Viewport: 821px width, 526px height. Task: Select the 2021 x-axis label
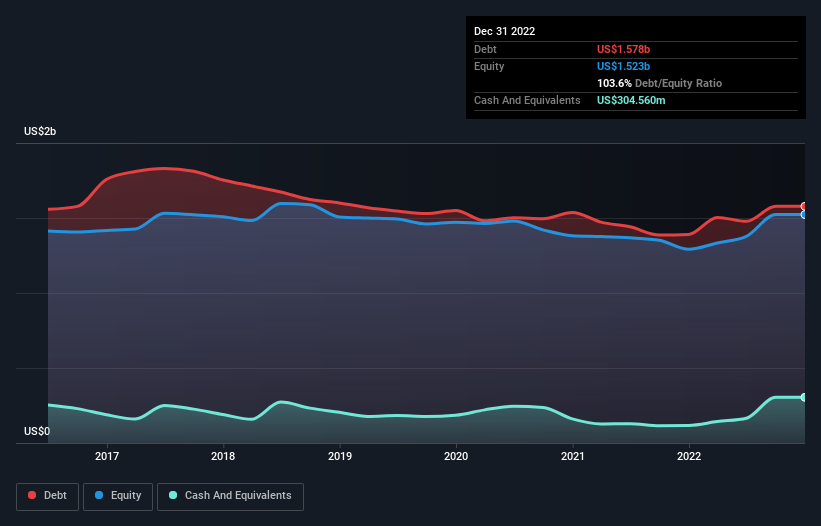pyautogui.click(x=573, y=456)
